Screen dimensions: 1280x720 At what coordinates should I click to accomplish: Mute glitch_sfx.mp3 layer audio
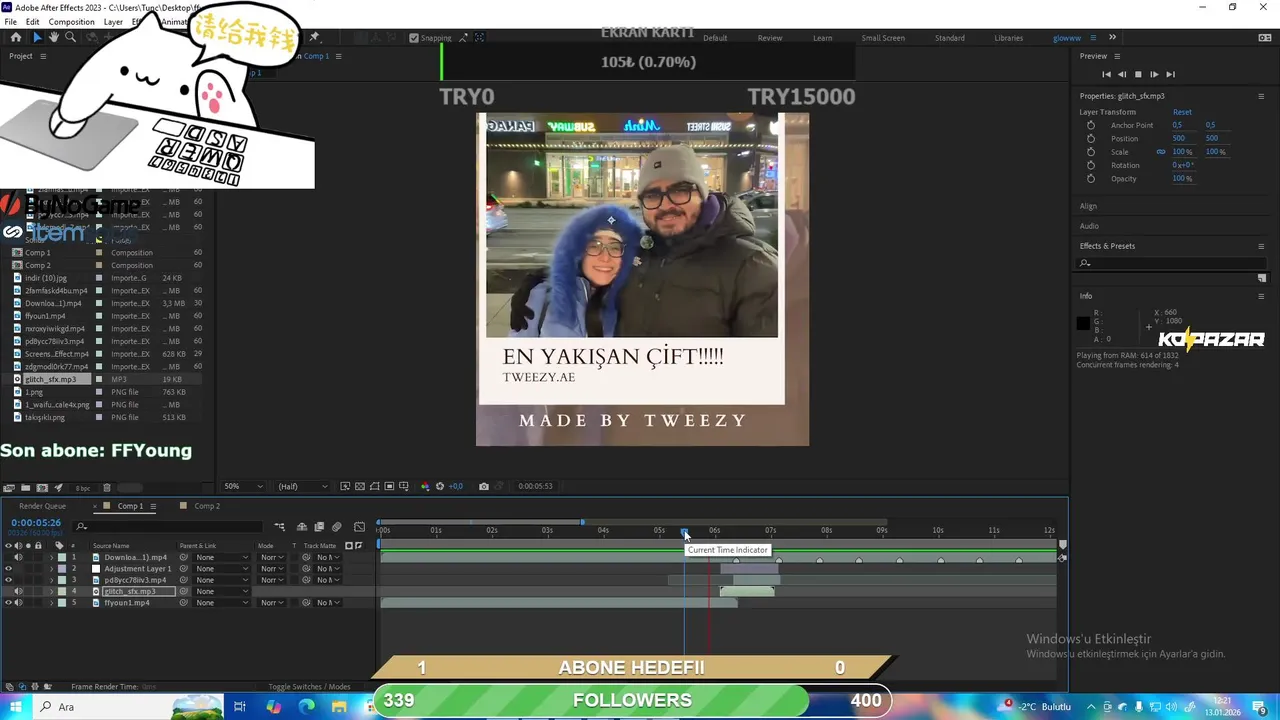[x=18, y=591]
